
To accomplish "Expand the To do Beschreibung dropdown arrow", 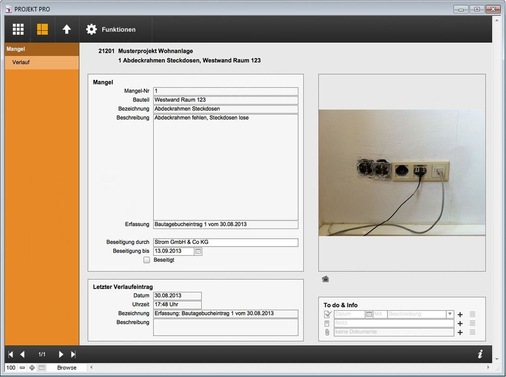I will (450, 314).
